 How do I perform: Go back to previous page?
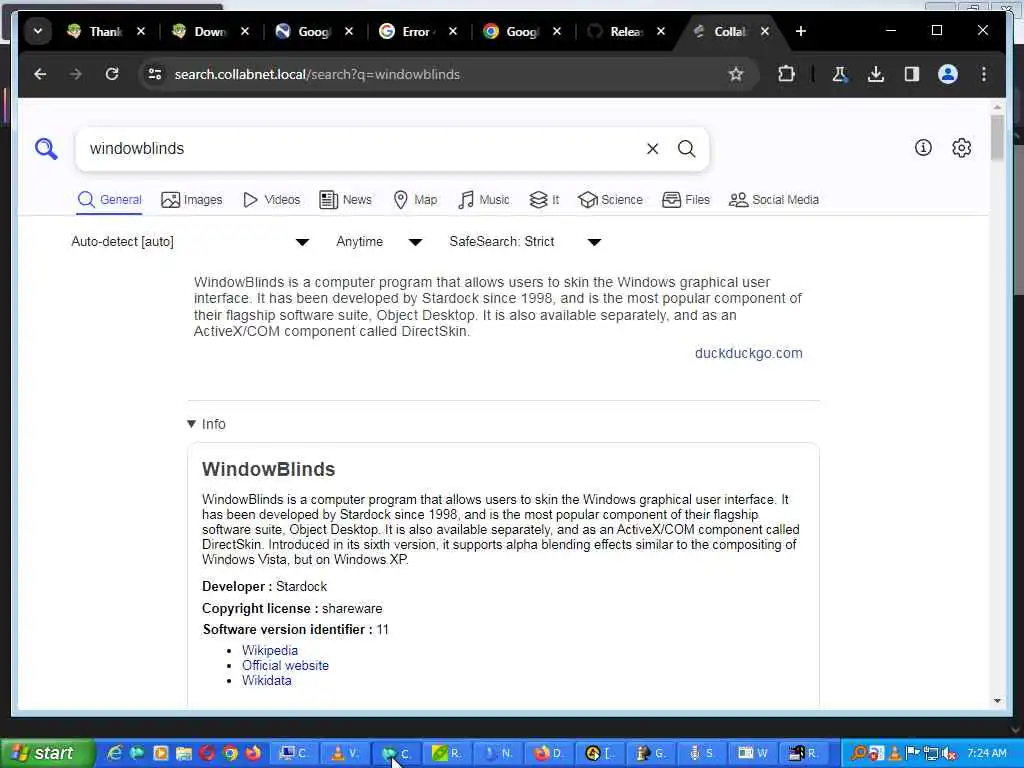coord(40,74)
